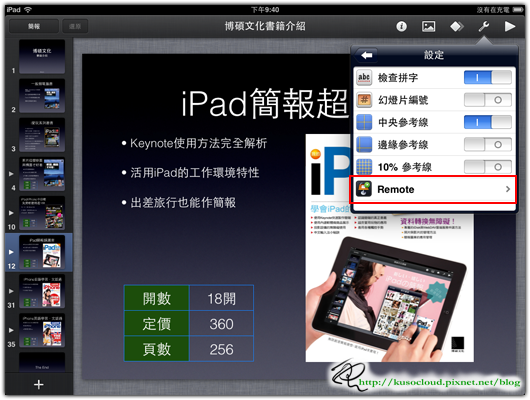This screenshot has height=400, width=530.
Task: Select slide 2 thumbnail
Action: point(42,96)
